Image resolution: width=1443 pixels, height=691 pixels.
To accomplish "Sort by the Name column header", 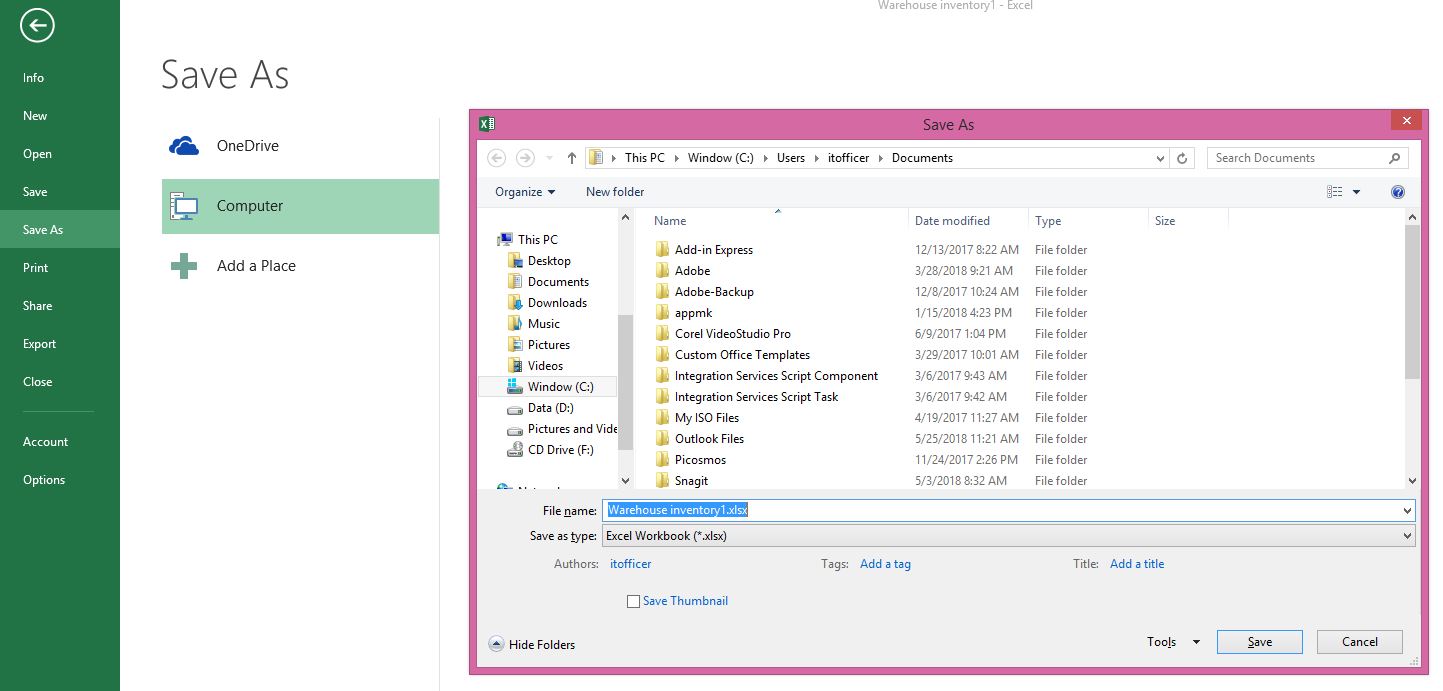I will 670,221.
